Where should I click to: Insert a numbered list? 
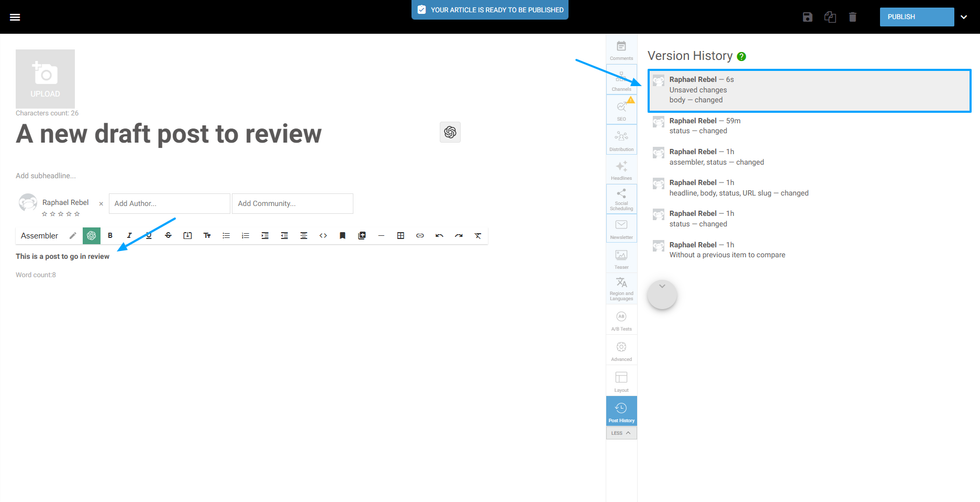click(245, 236)
